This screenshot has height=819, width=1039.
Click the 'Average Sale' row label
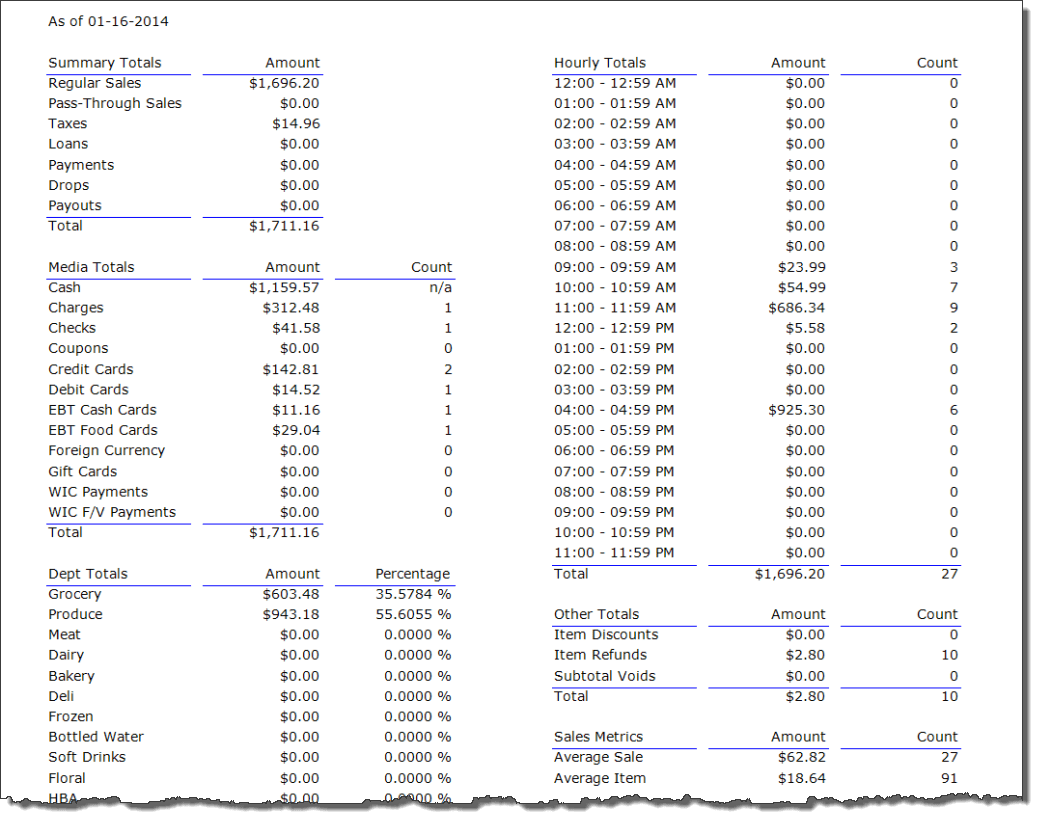click(x=598, y=757)
